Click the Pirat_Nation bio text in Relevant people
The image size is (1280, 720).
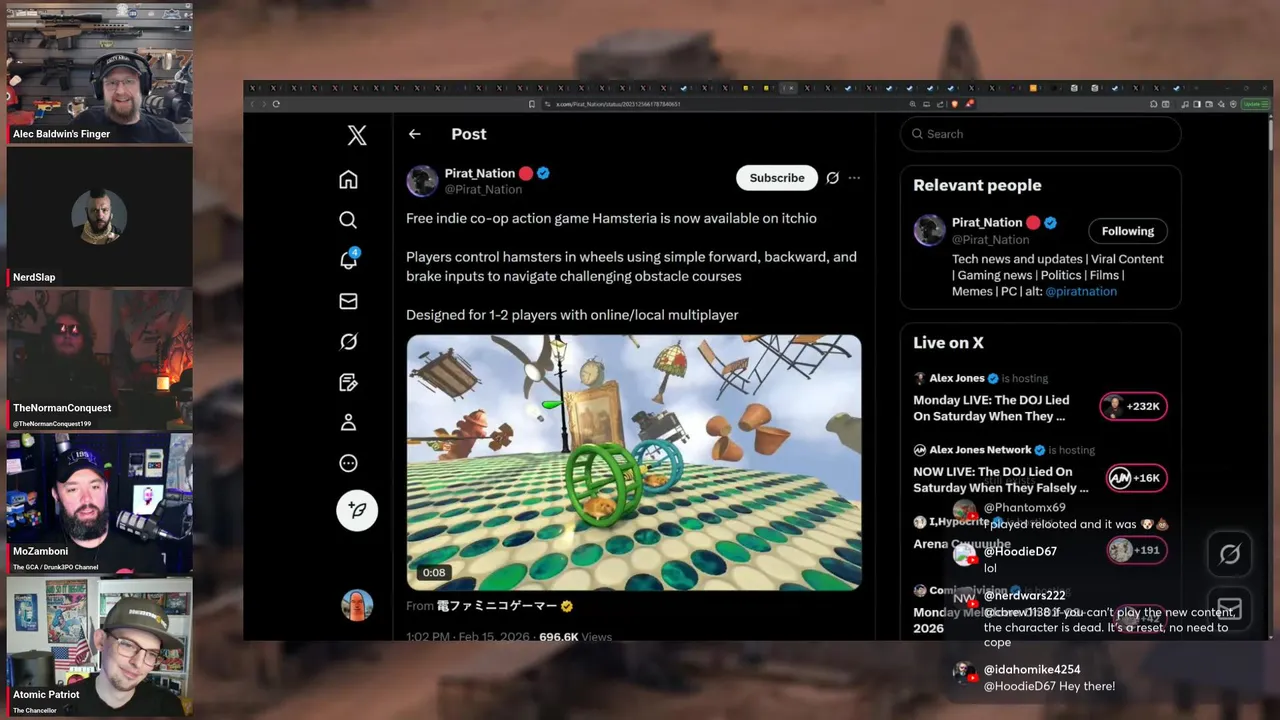click(x=1058, y=275)
